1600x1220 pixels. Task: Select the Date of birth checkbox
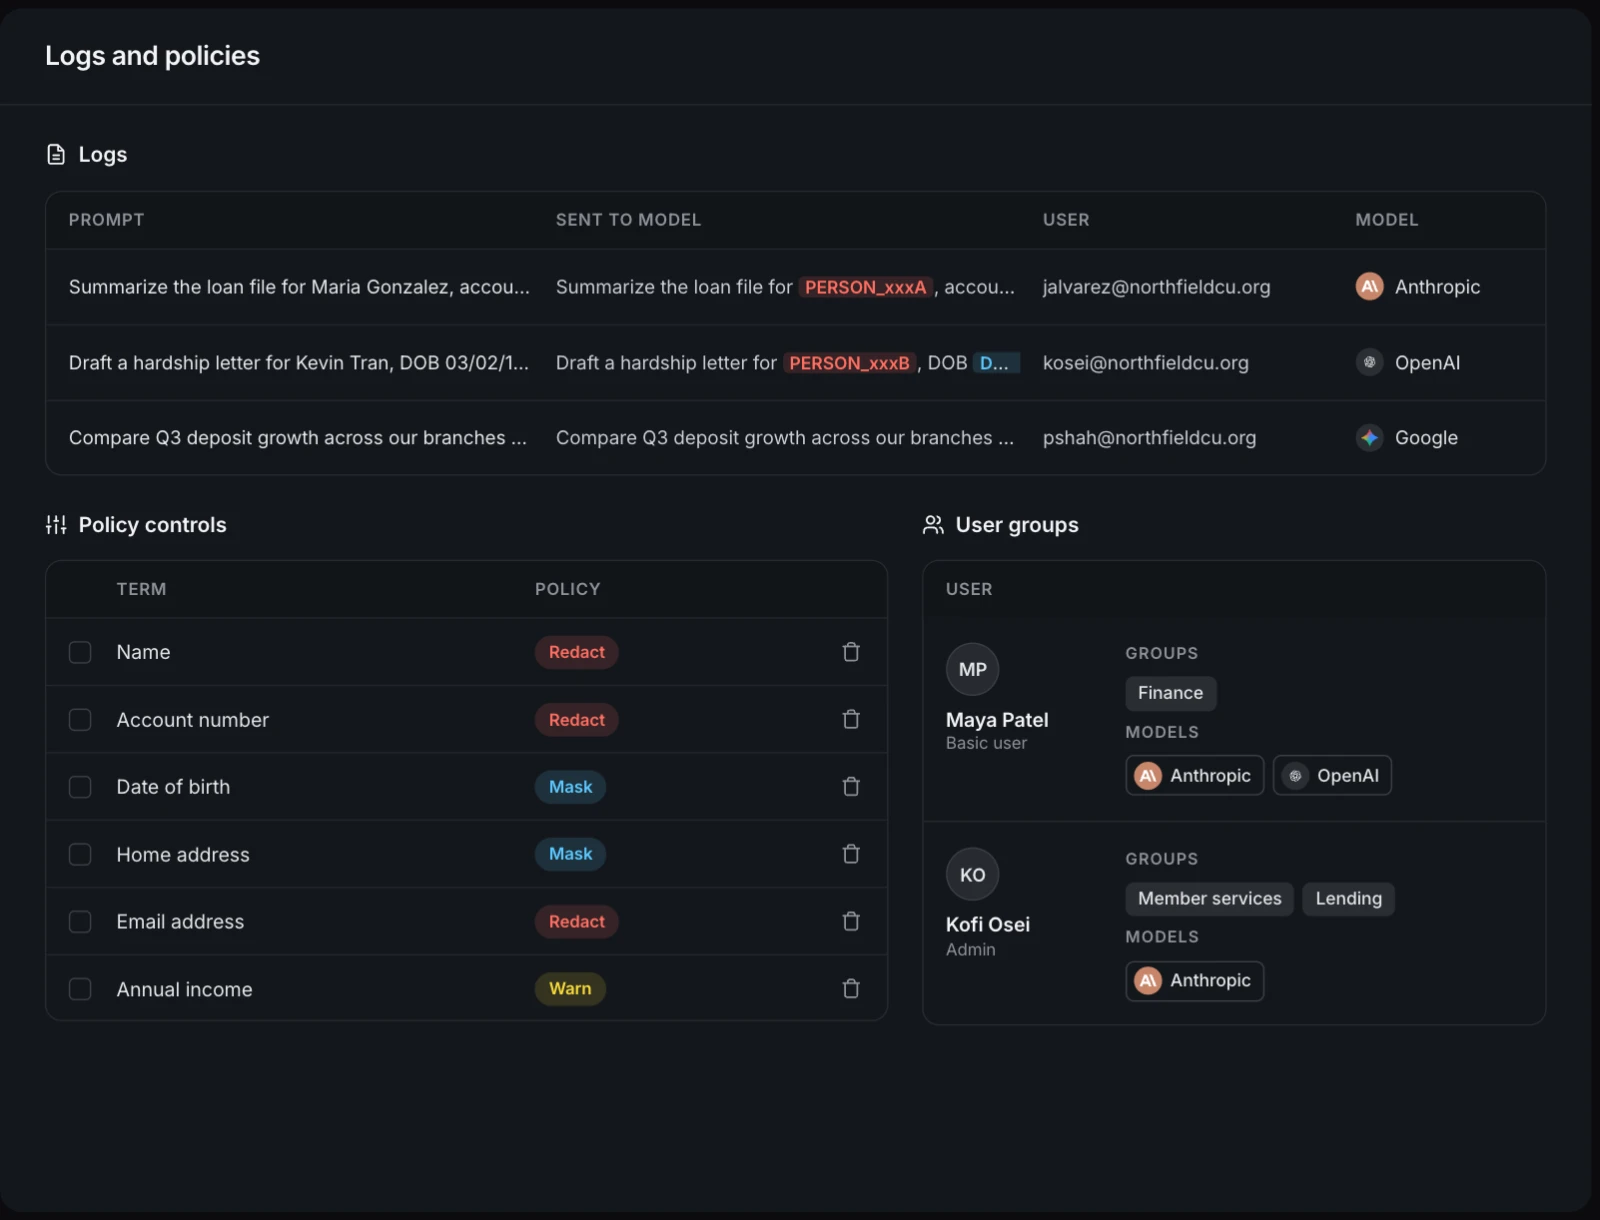80,787
